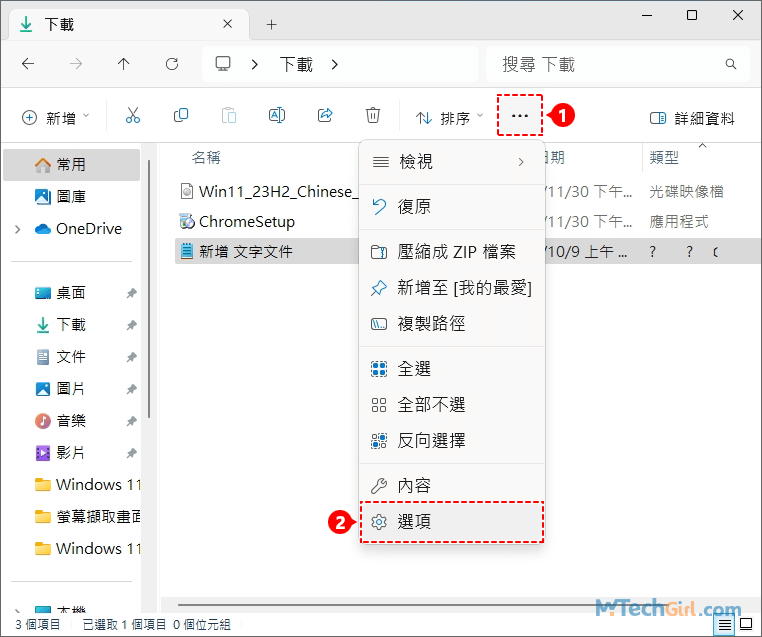The height and width of the screenshot is (637, 762).
Task: Switch to large thumbnails view icon
Action: pyautogui.click(x=748, y=625)
